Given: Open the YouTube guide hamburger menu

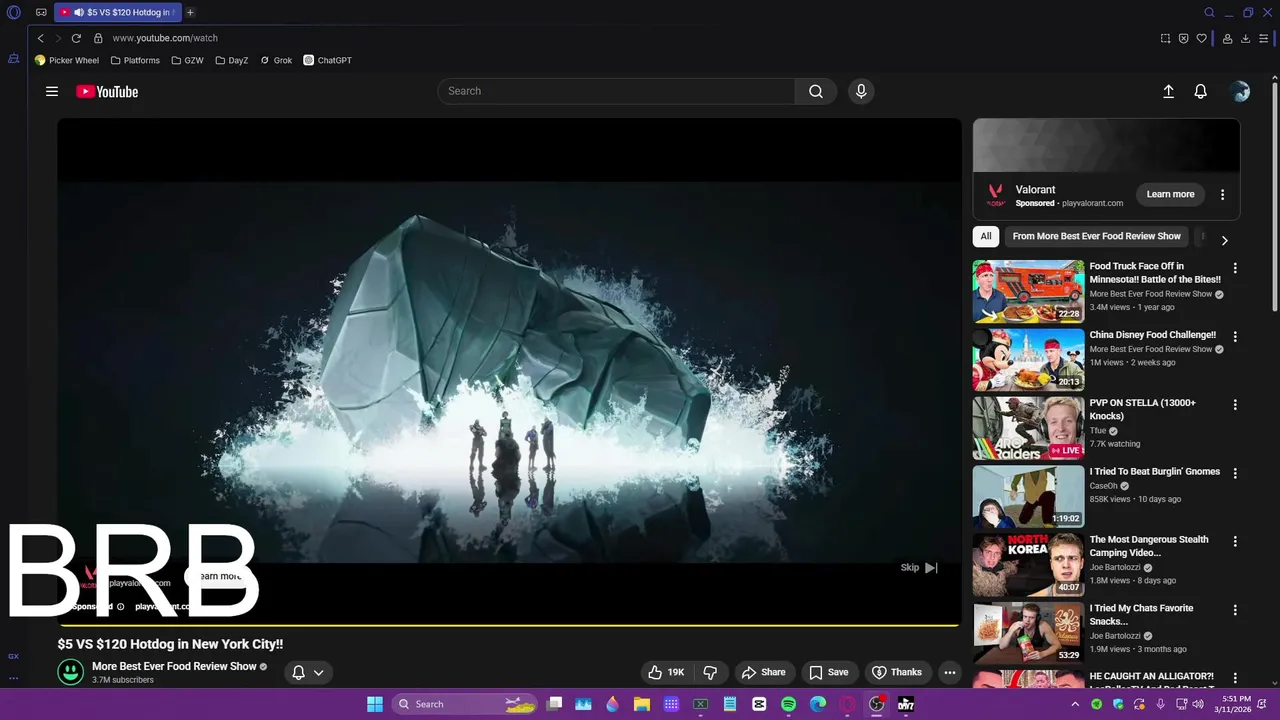Looking at the screenshot, I should point(52,91).
